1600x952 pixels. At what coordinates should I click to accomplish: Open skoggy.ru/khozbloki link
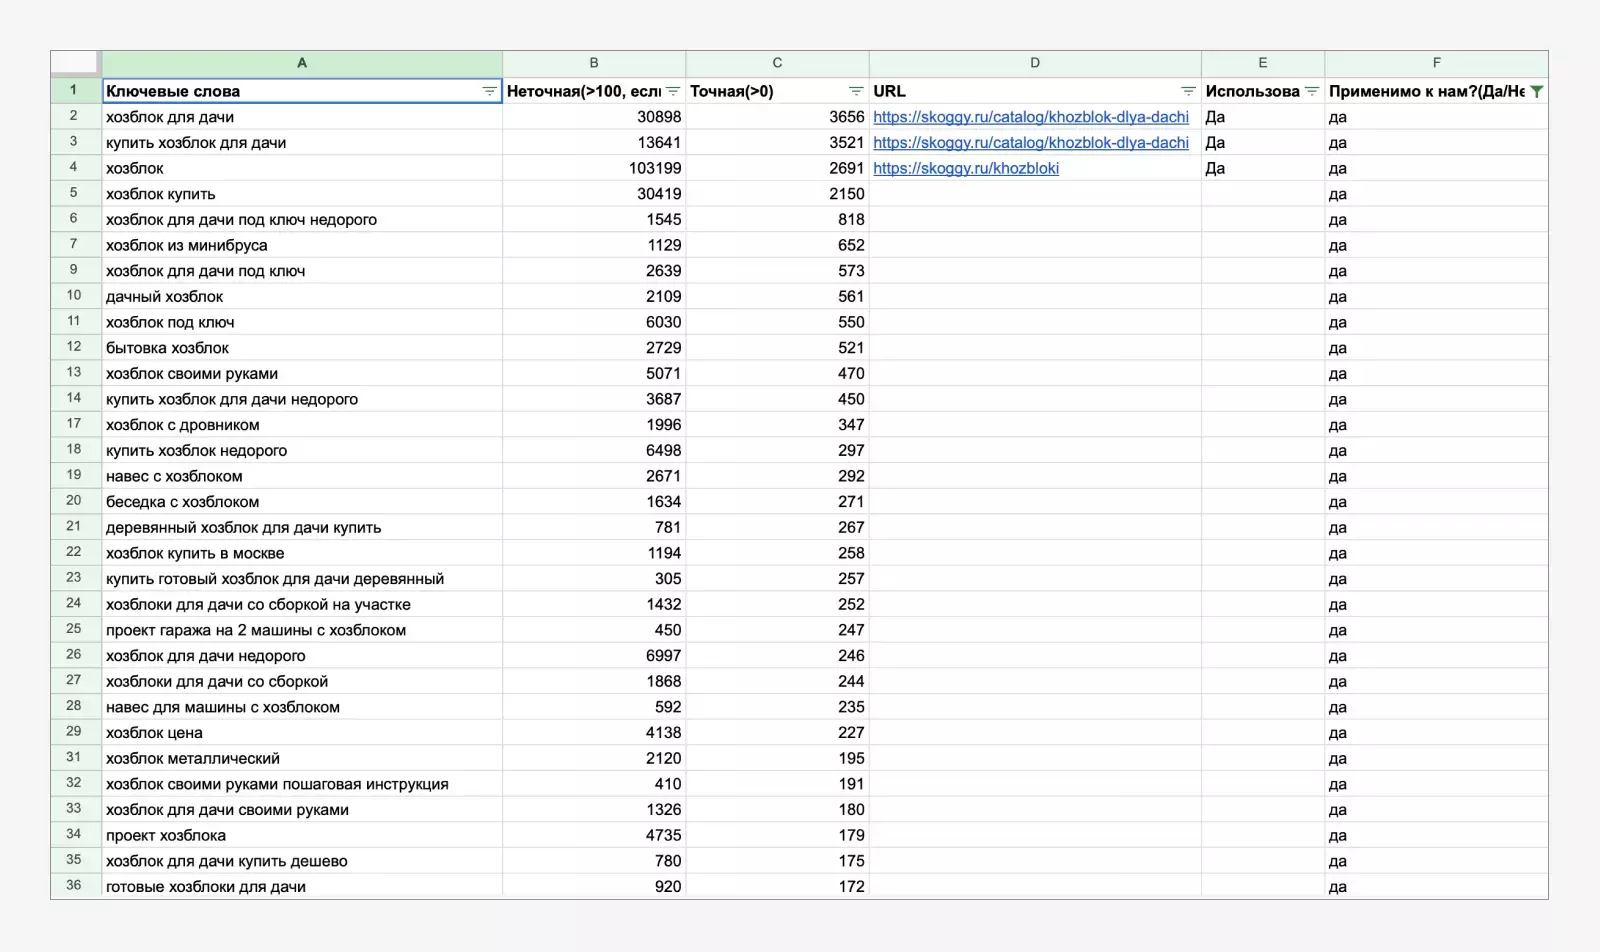coord(965,169)
